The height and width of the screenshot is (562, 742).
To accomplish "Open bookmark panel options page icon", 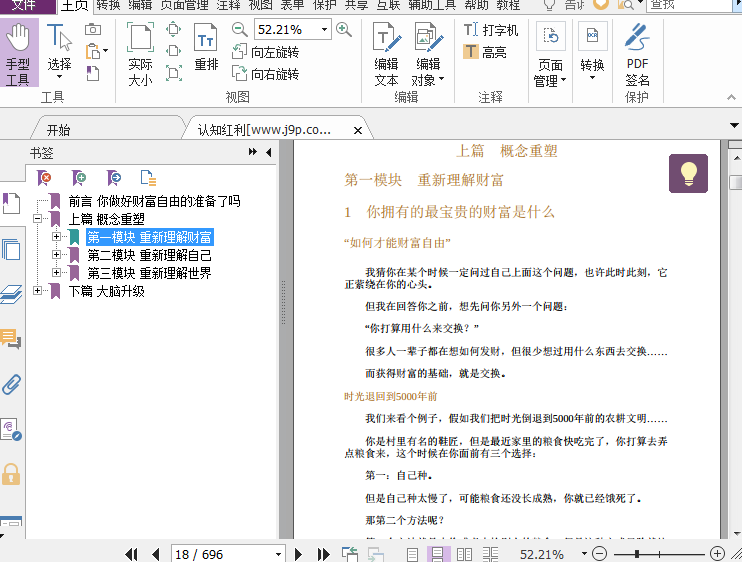I will 148,178.
